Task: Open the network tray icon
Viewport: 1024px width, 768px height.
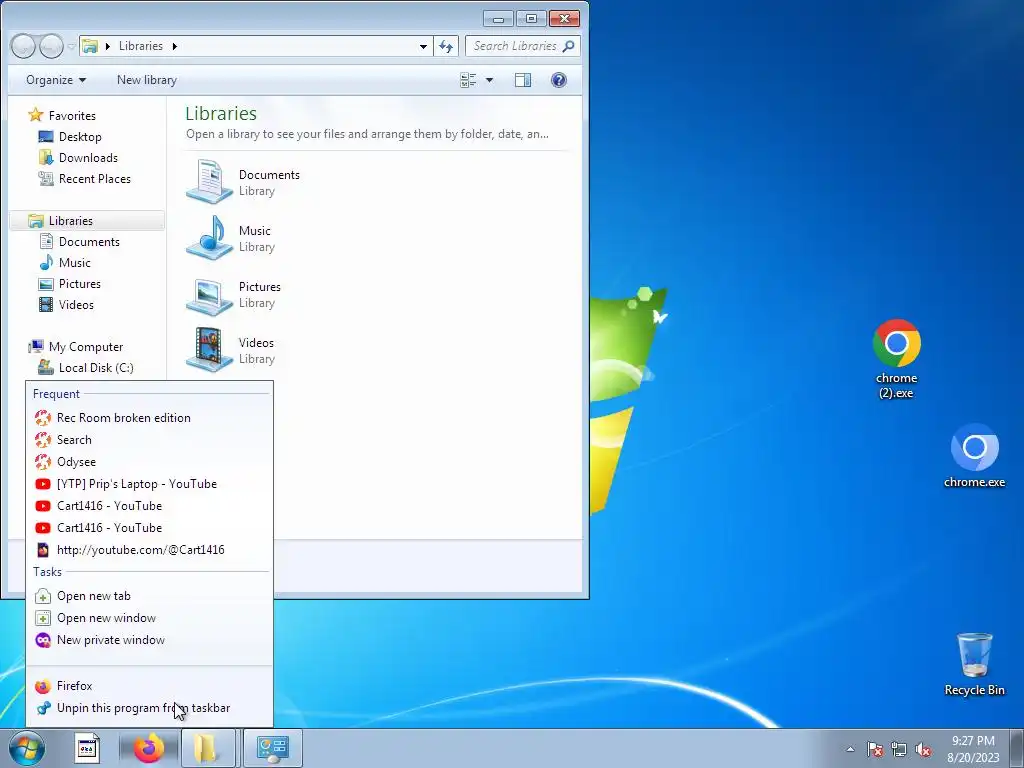Action: coord(899,749)
